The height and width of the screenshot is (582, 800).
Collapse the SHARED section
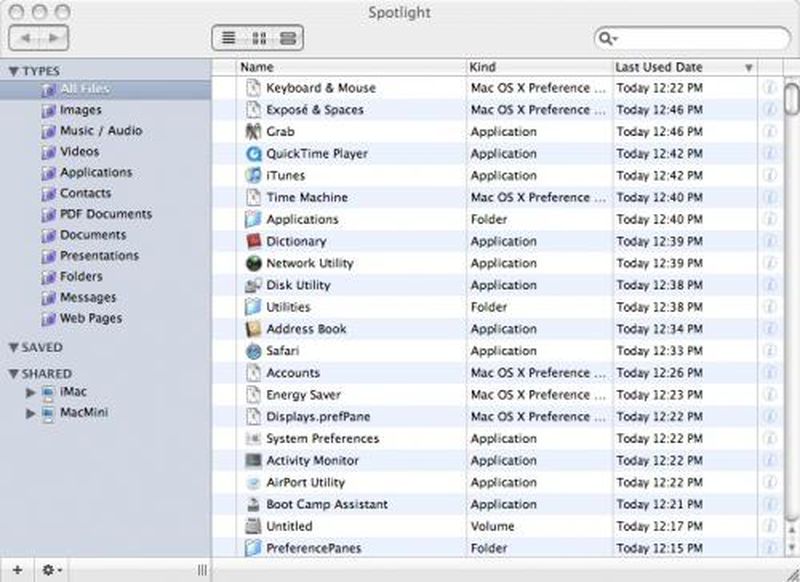pyautogui.click(x=14, y=374)
